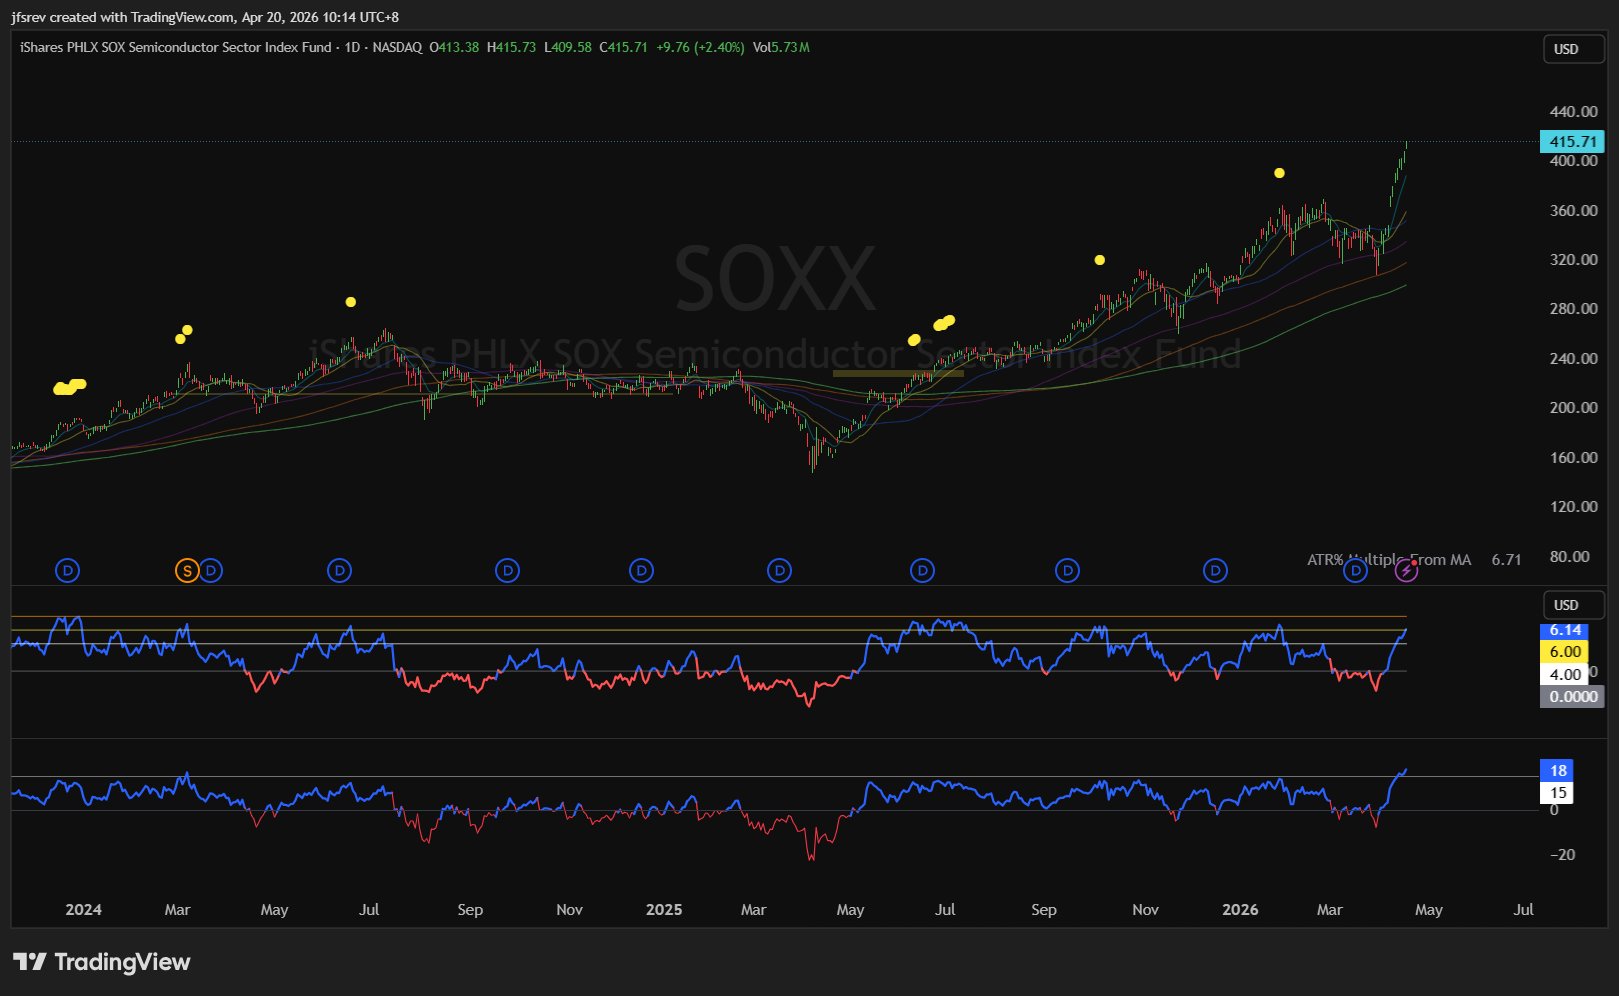Click the yellow dot above the January 2026 candles

pos(1279,173)
